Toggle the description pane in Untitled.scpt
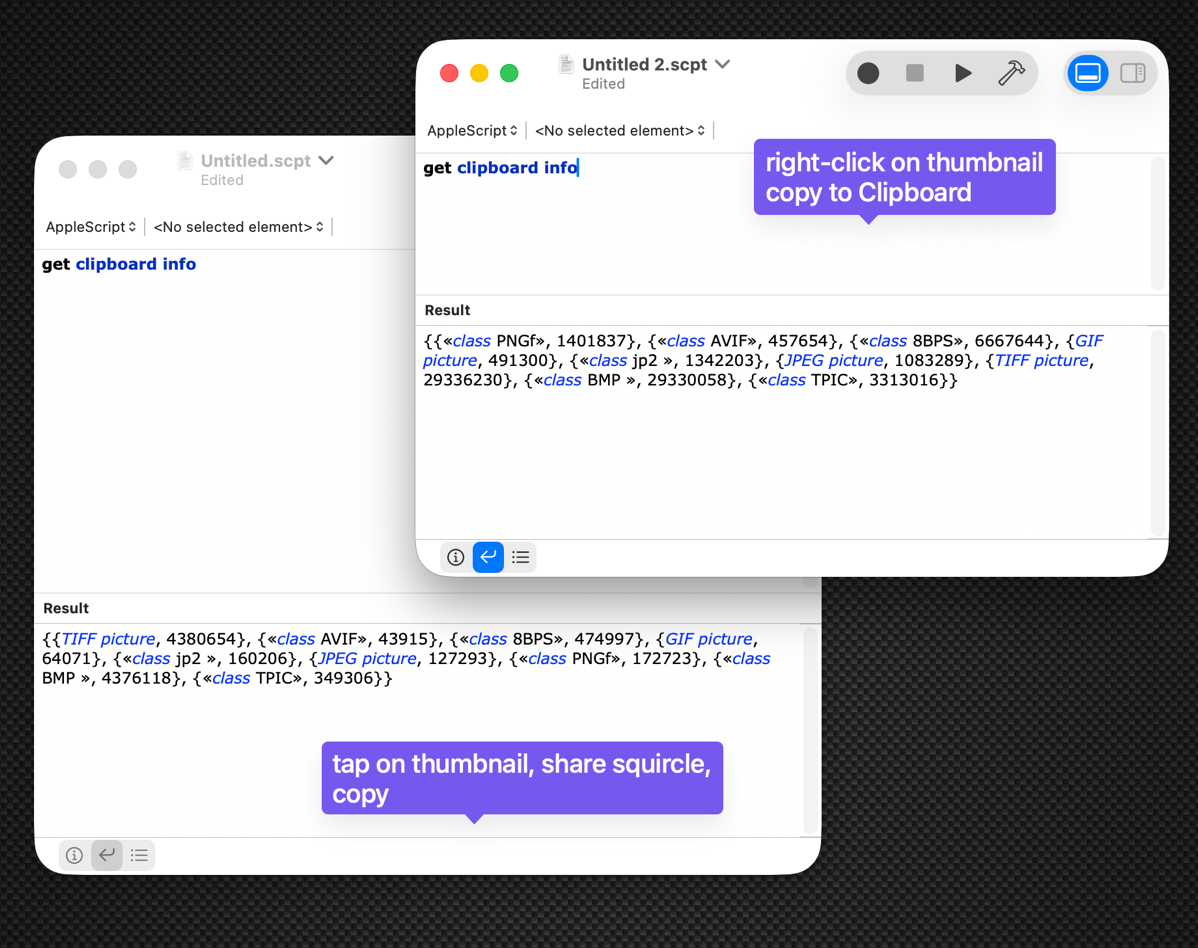1198x948 pixels. tap(73, 855)
